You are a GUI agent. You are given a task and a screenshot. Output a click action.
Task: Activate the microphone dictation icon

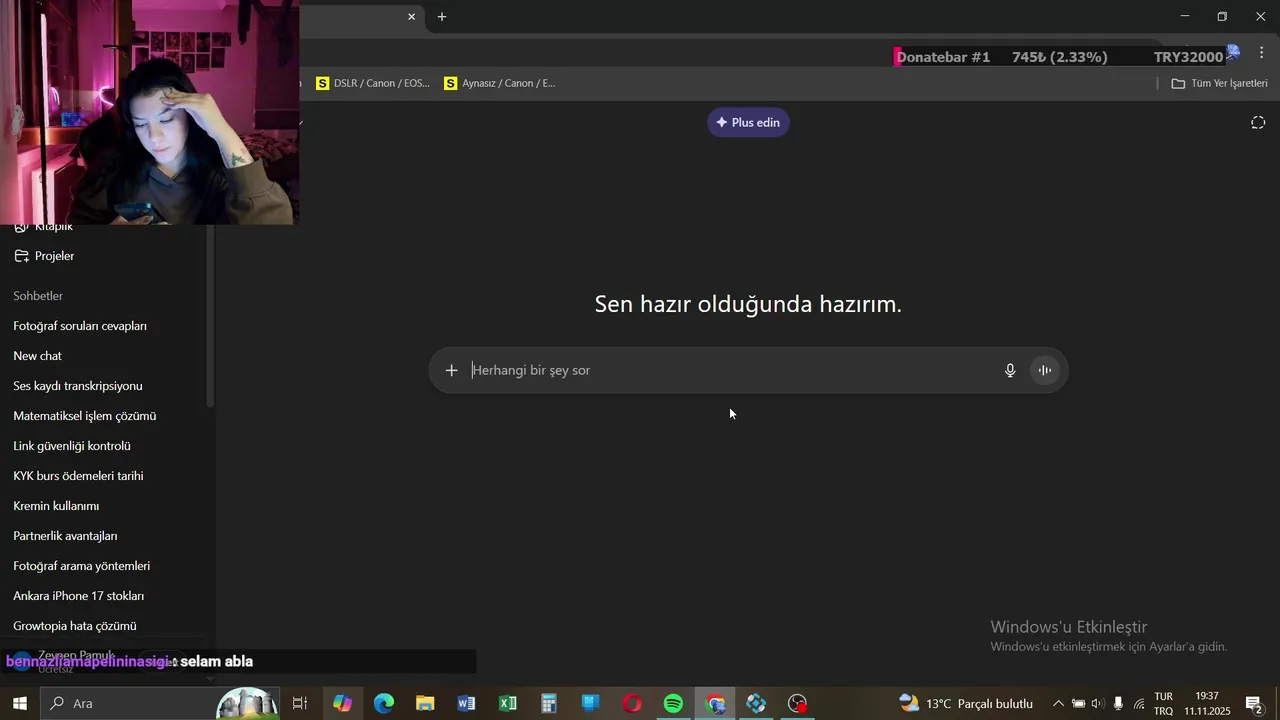(1010, 370)
